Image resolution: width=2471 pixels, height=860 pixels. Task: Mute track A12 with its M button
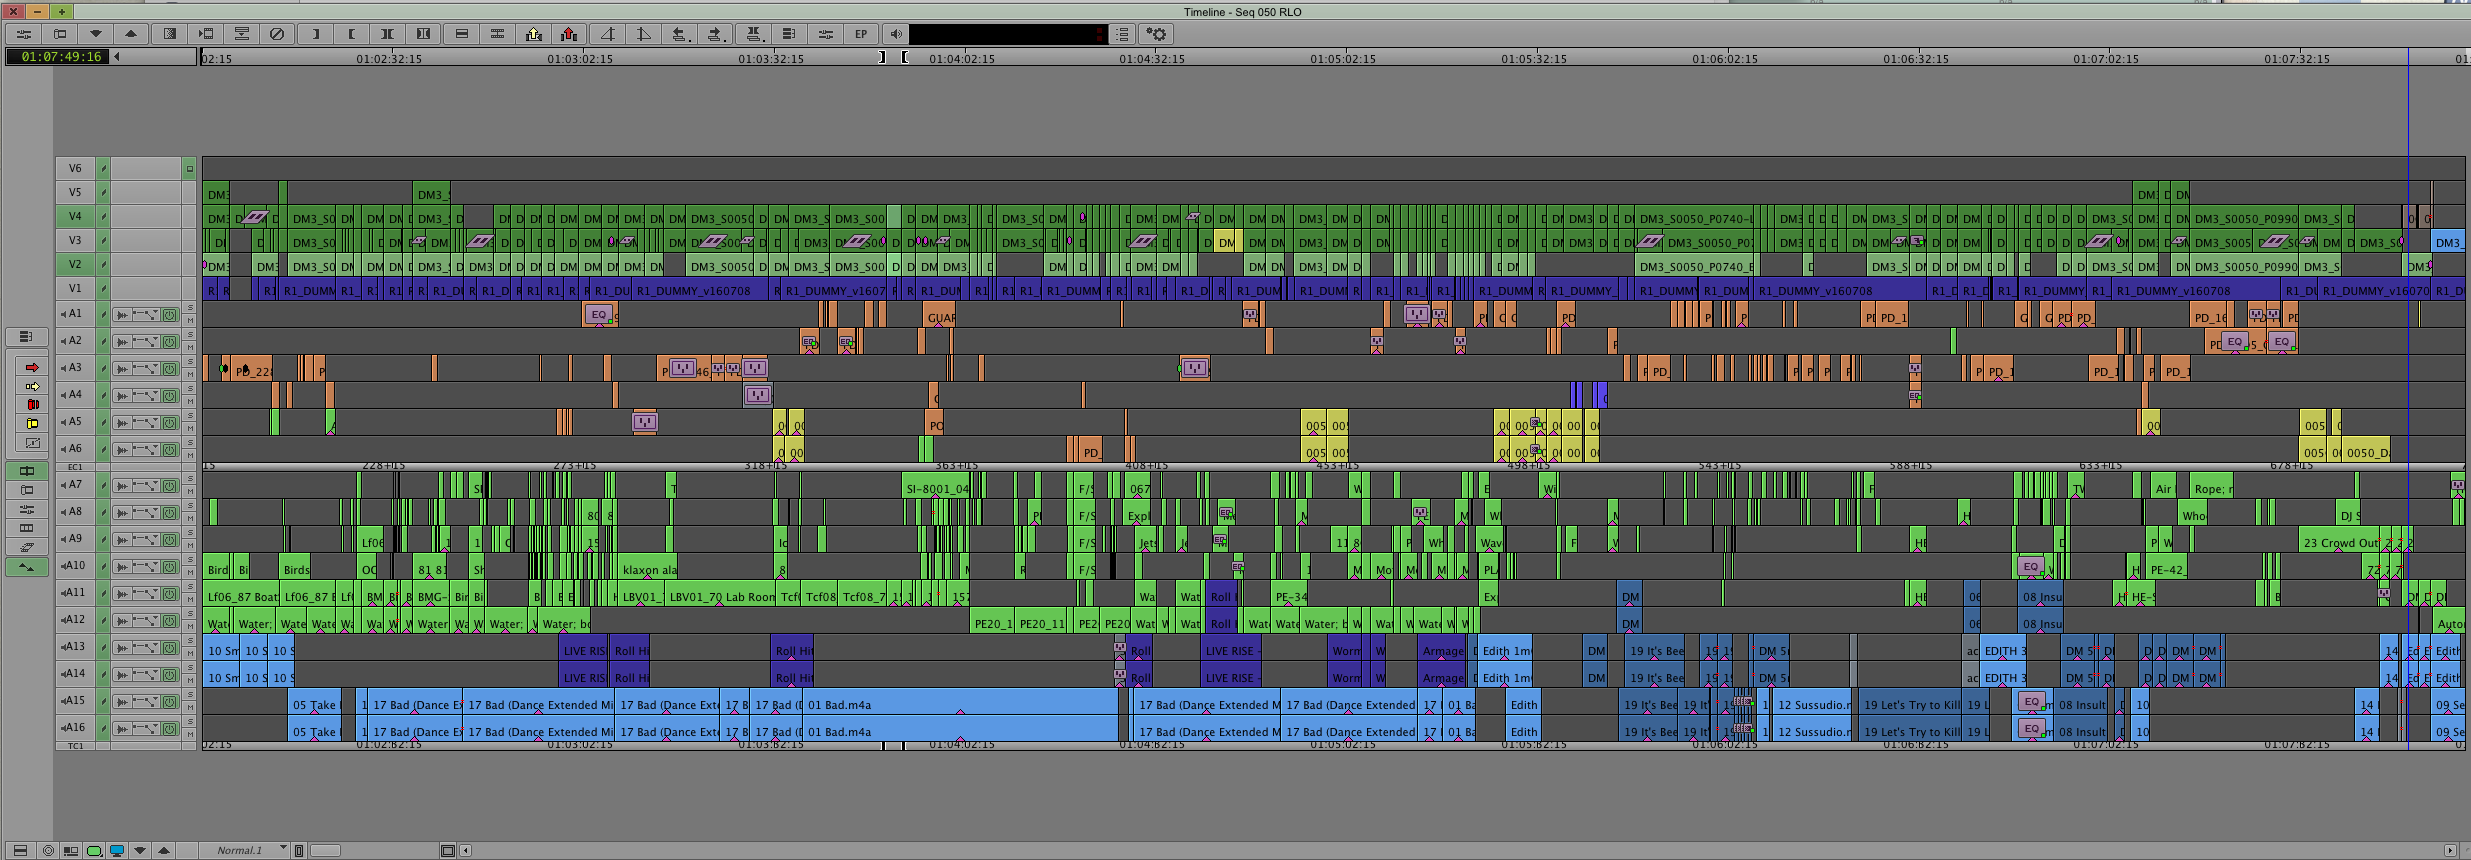click(x=190, y=626)
